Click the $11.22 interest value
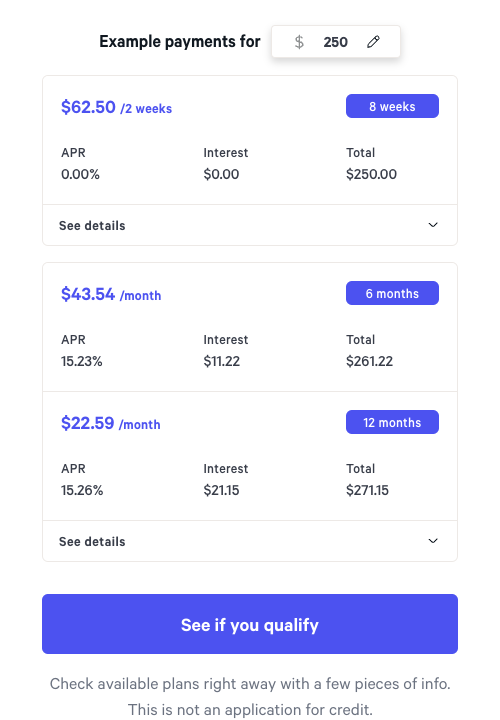 pyautogui.click(x=222, y=361)
